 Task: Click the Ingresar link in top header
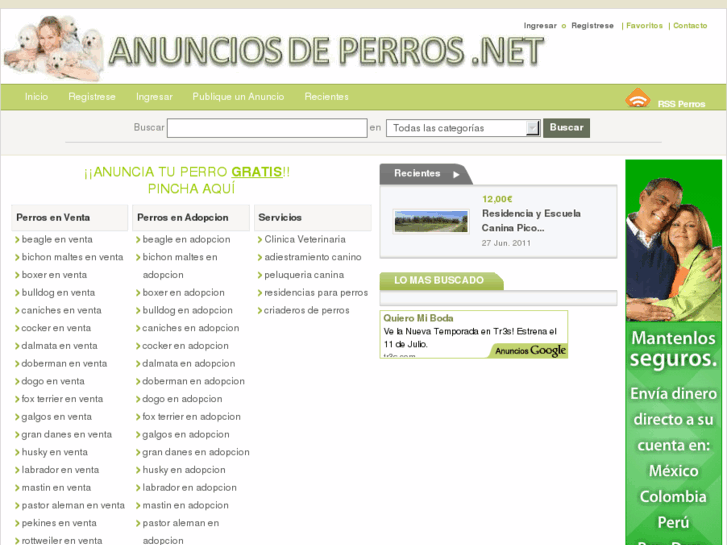click(x=540, y=26)
